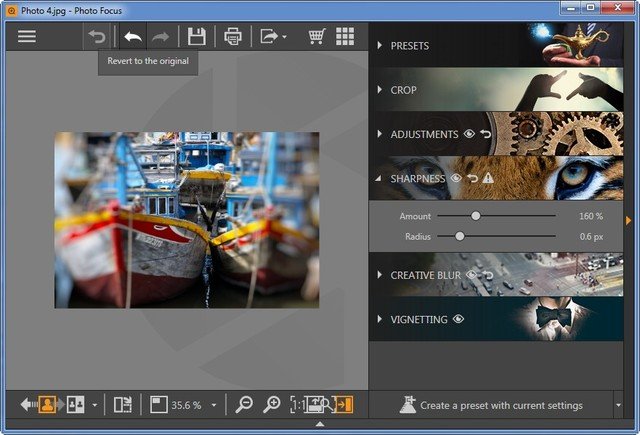640x435 pixels.
Task: Click the Revert to the original icon
Action: tap(97, 37)
